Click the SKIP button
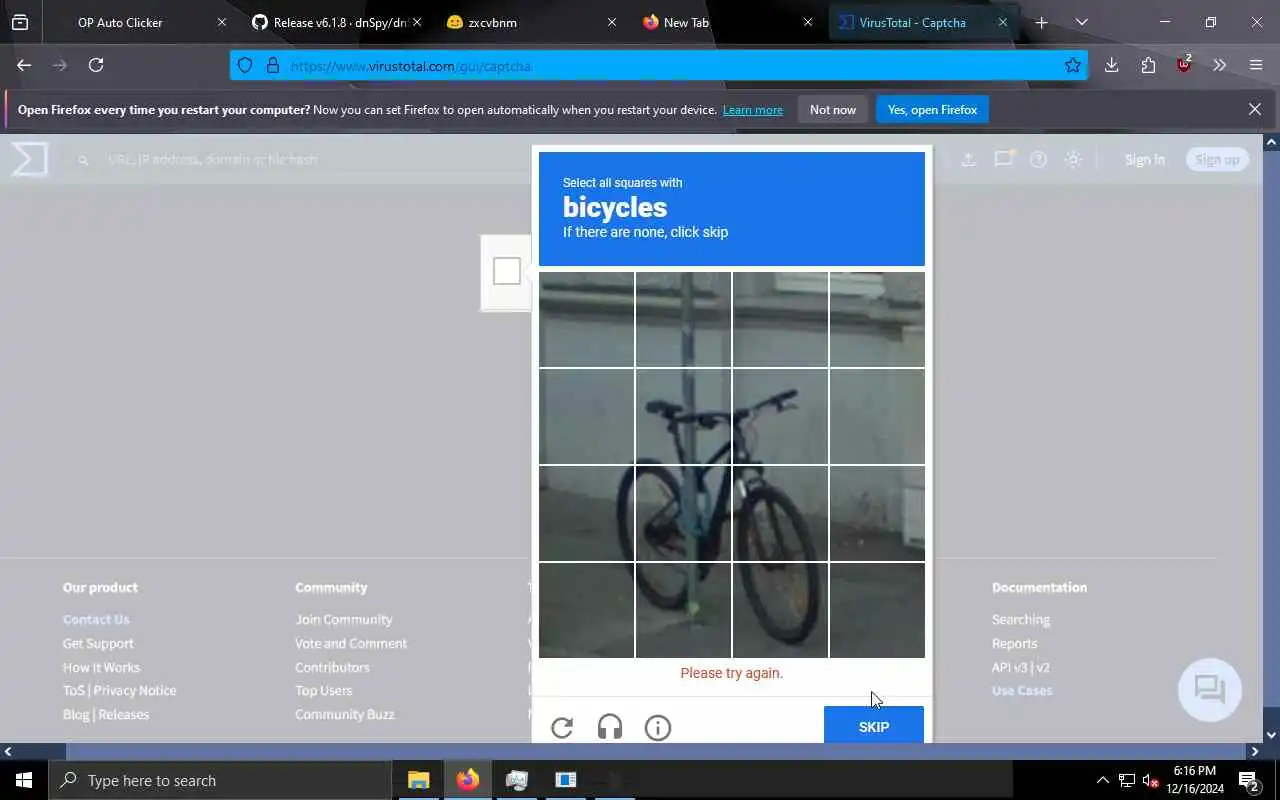The height and width of the screenshot is (800, 1280). (874, 726)
